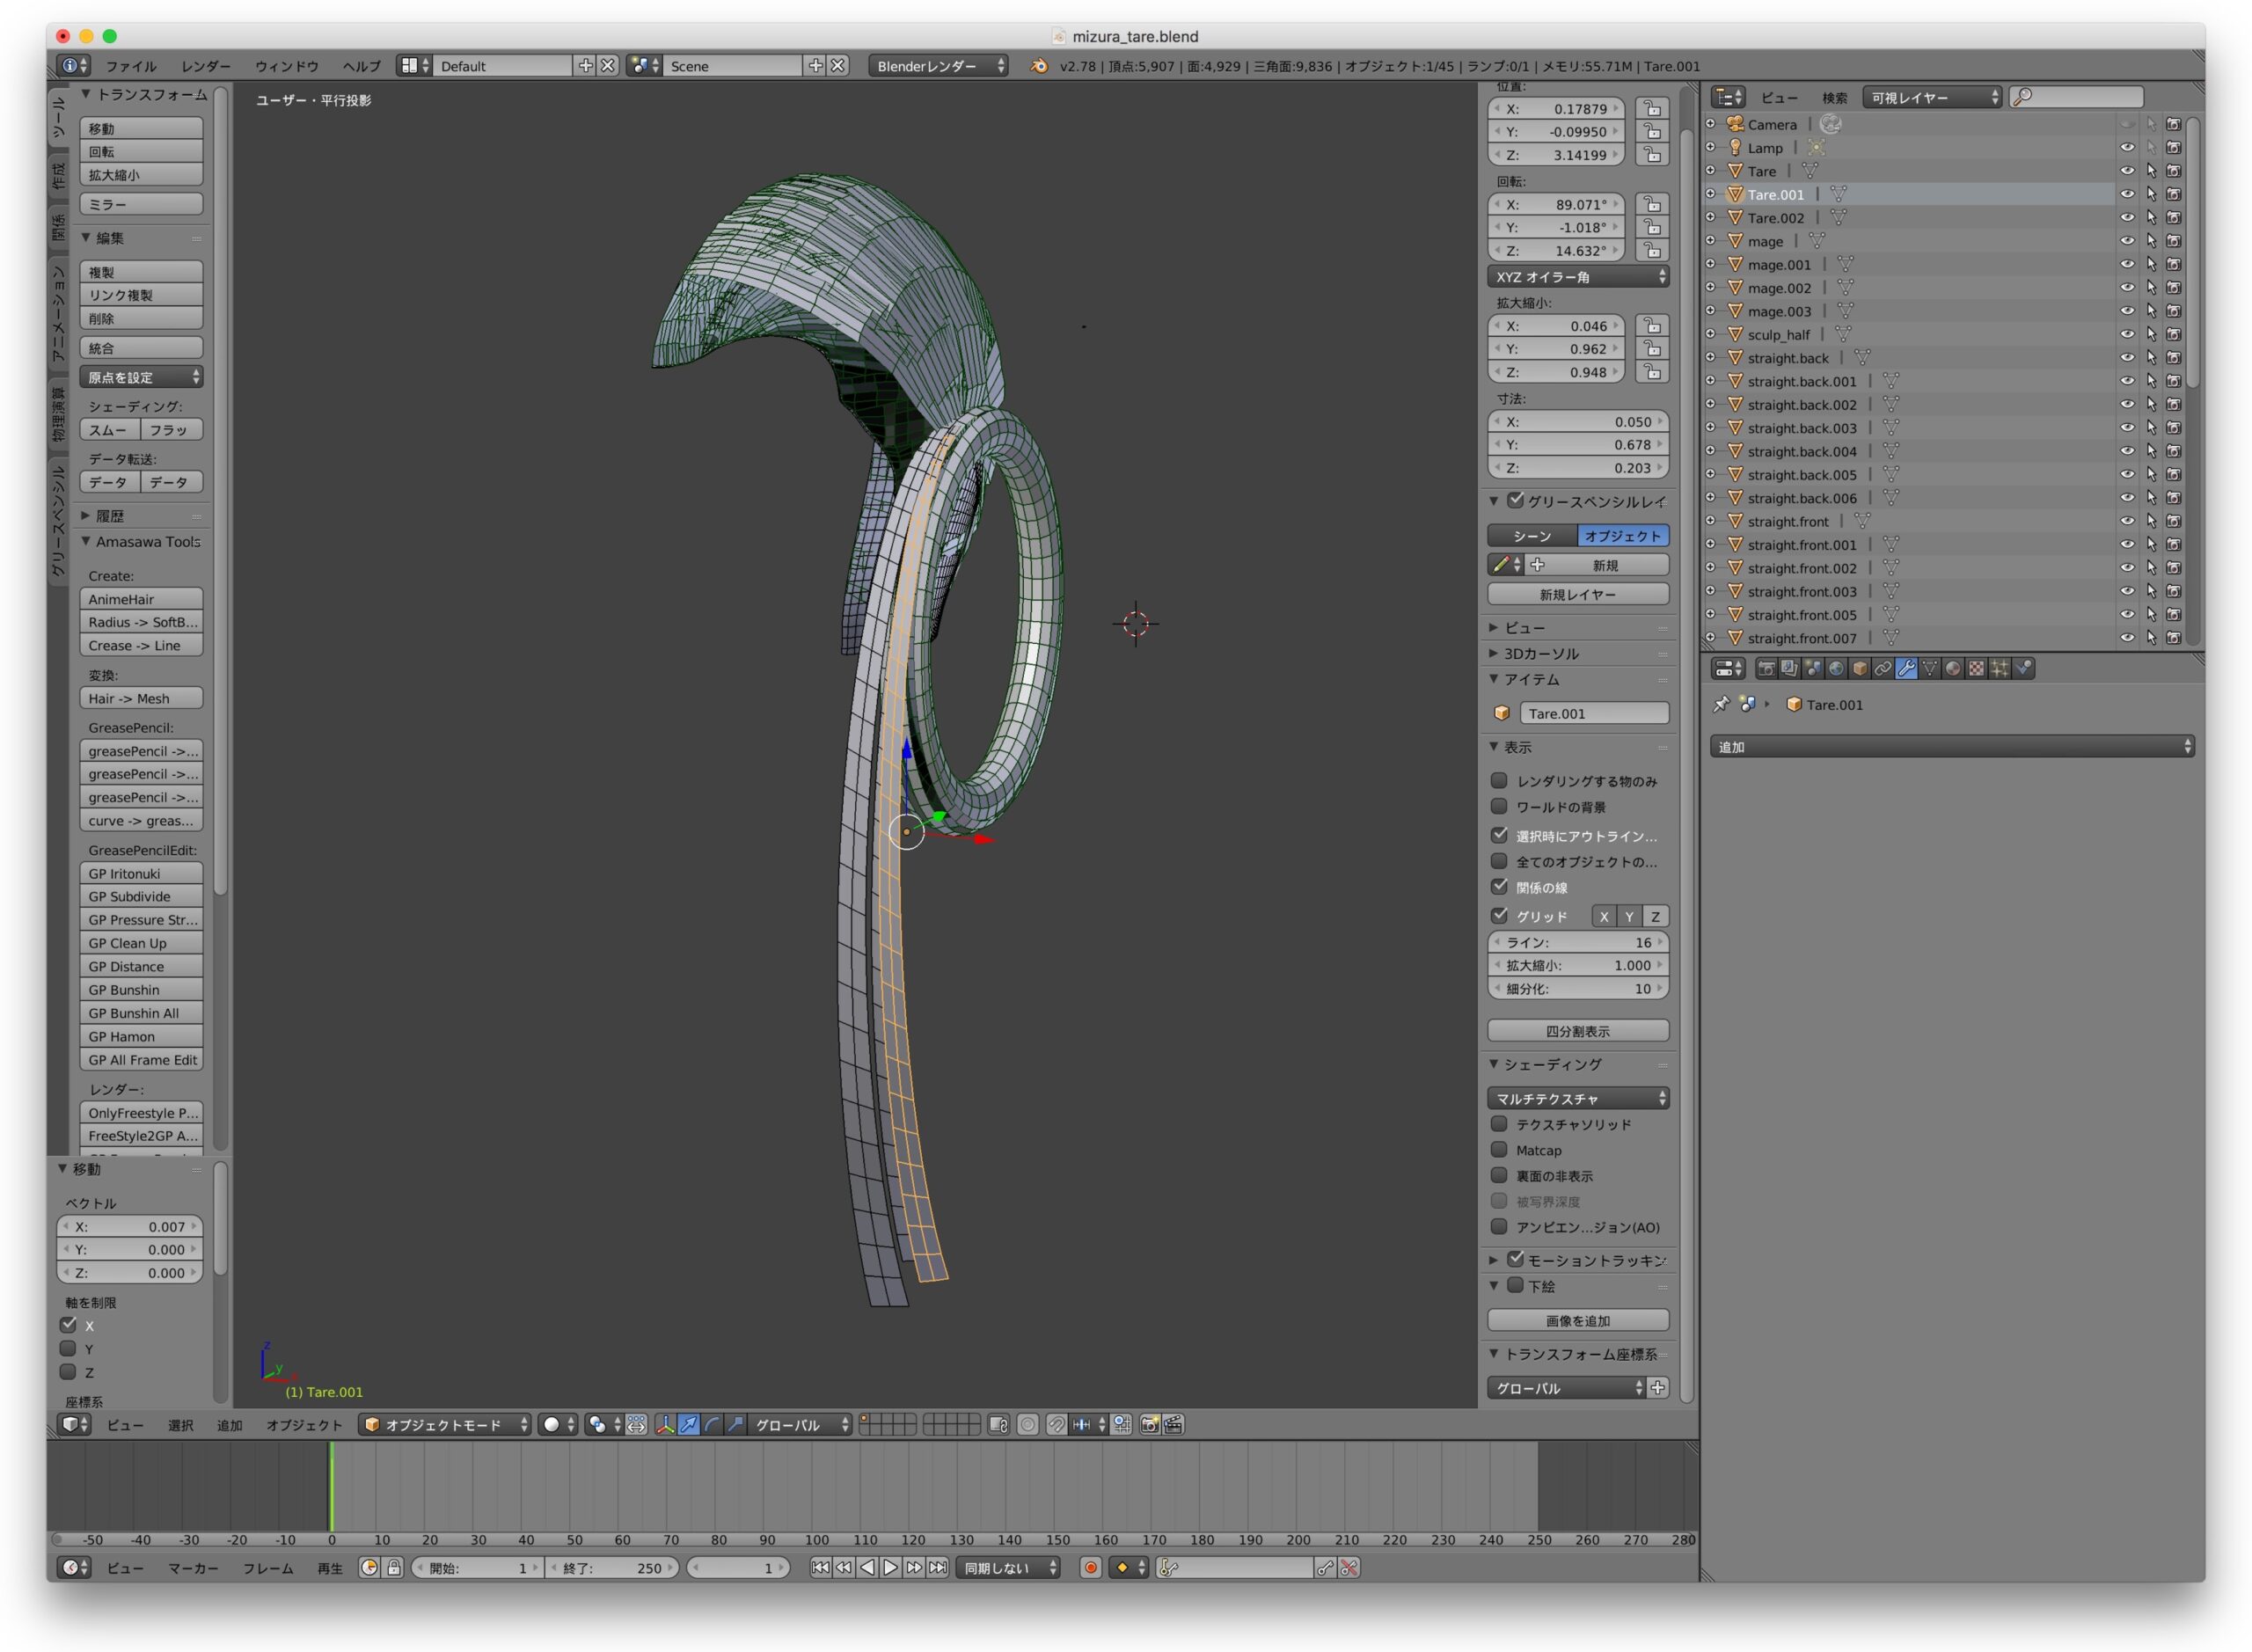Open the Particles properties sparkle tab

(2000, 669)
